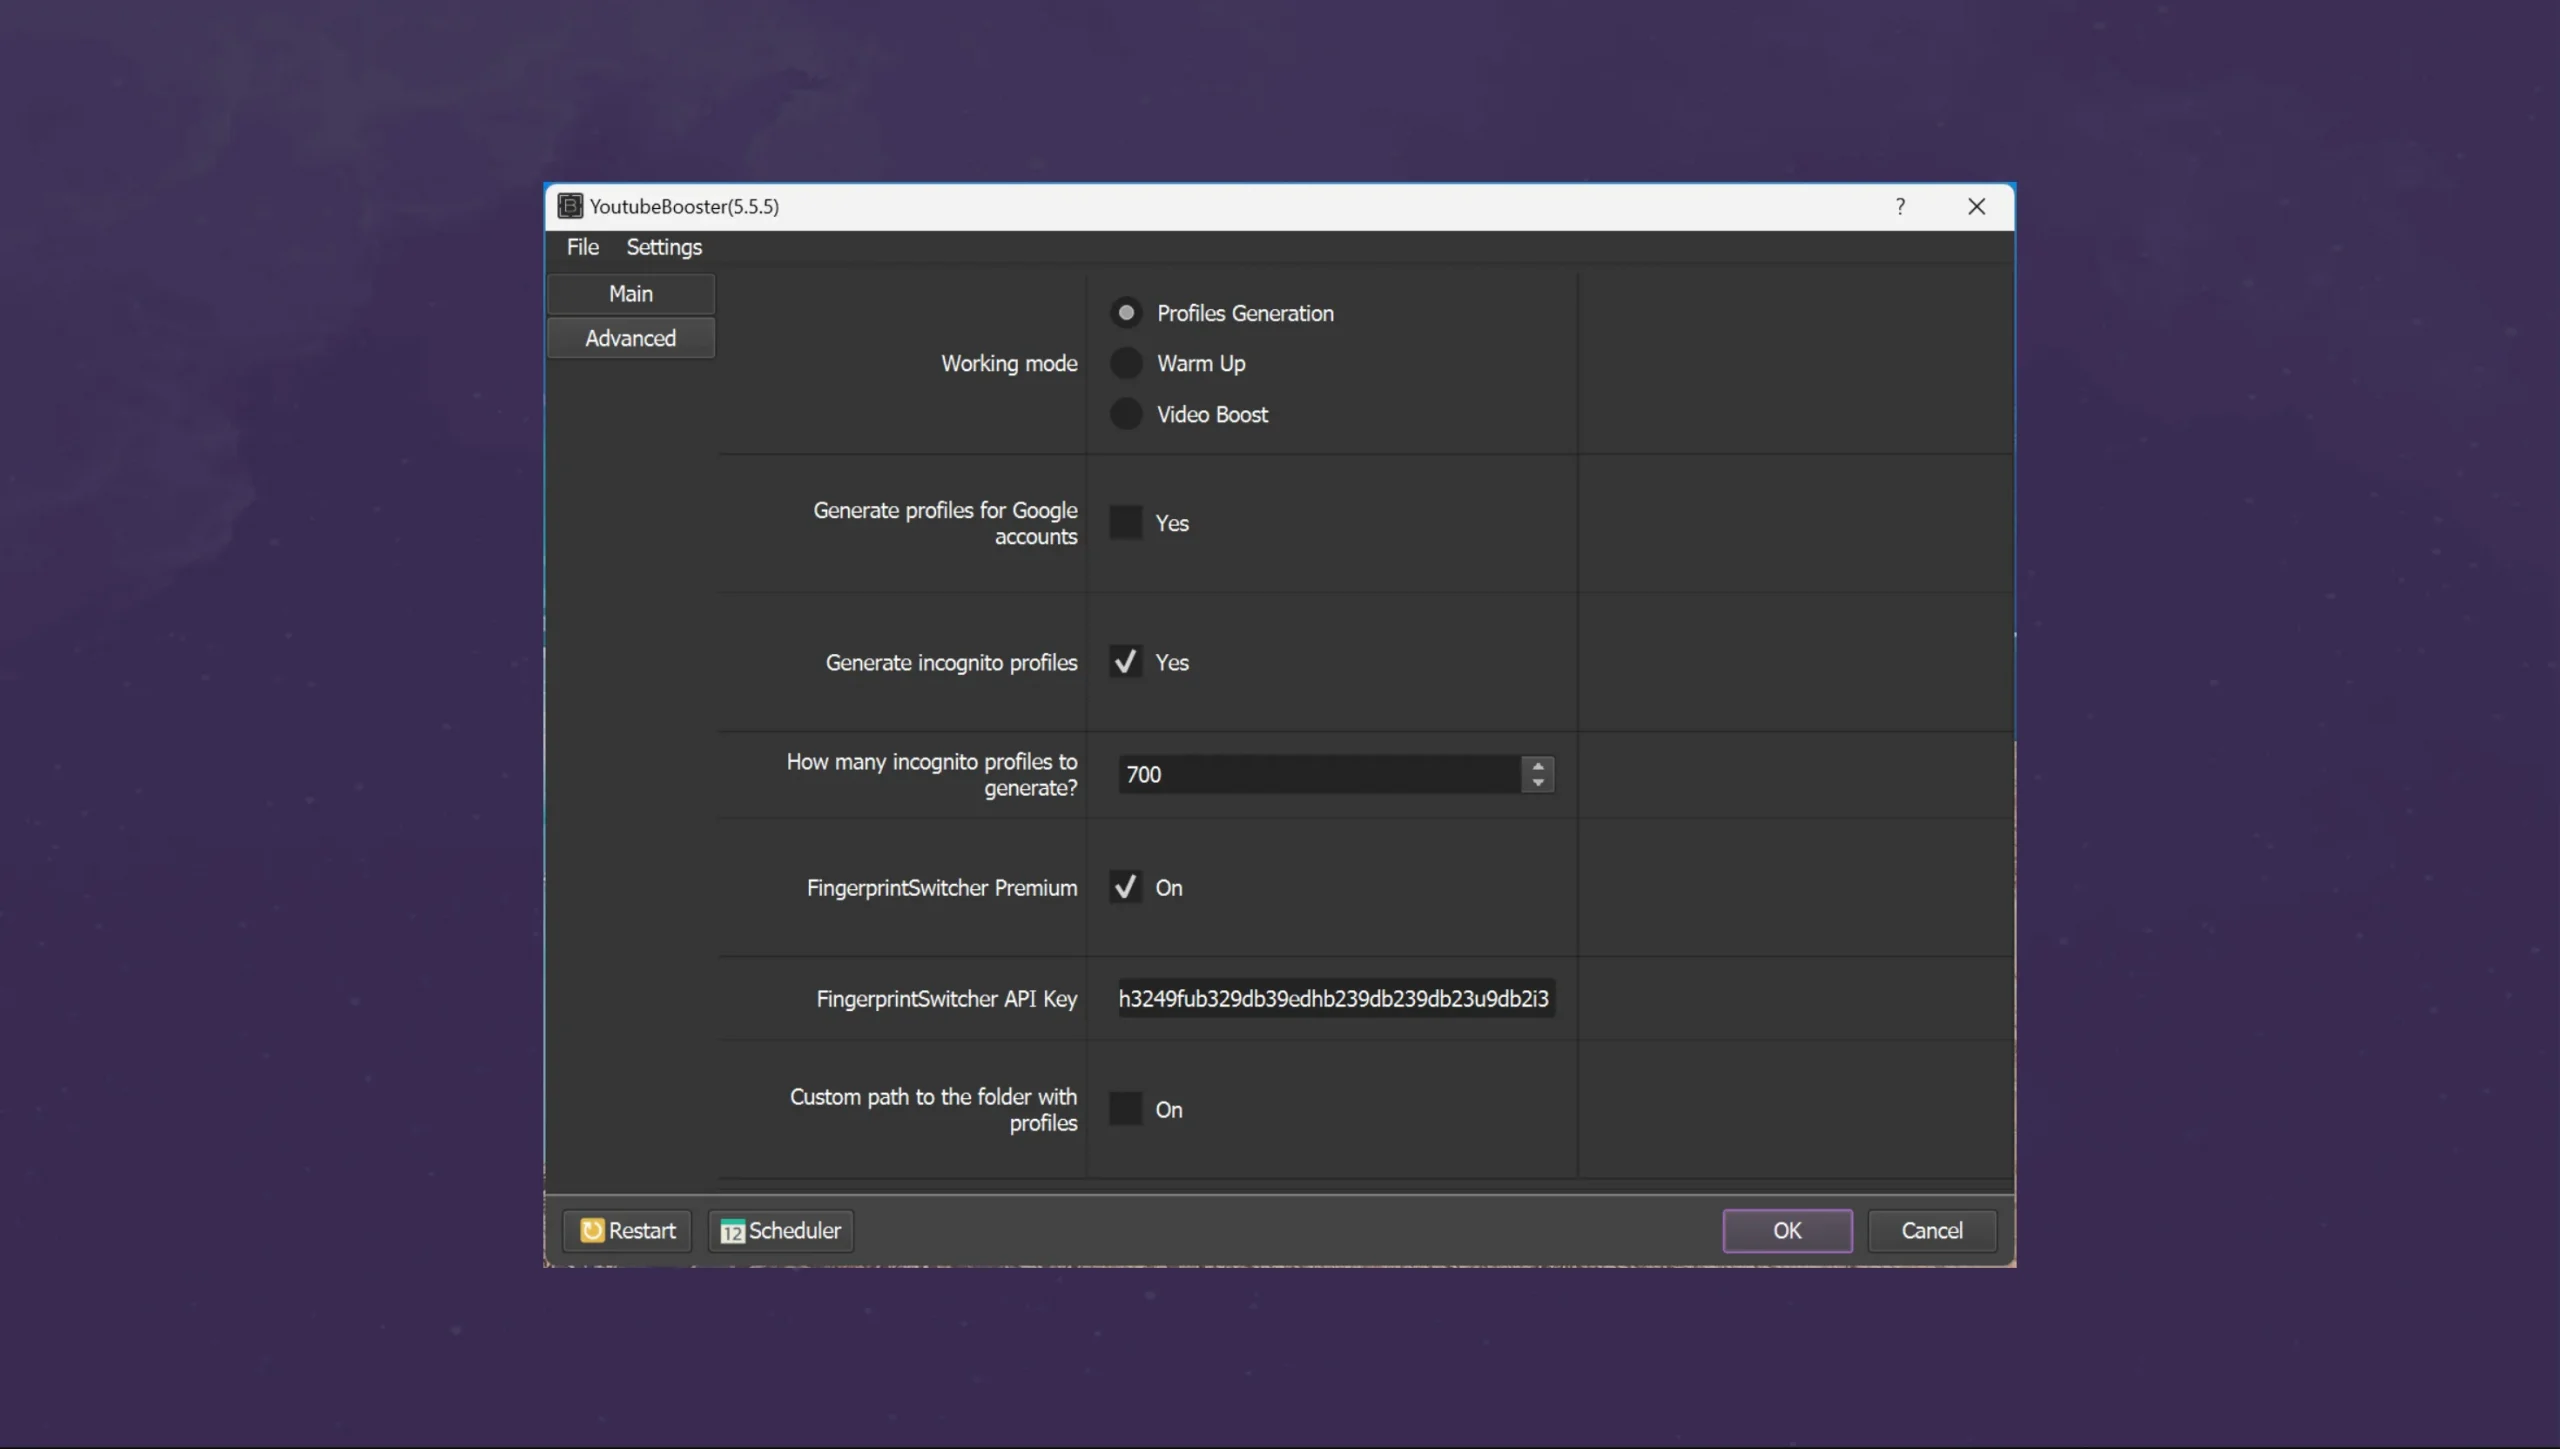Click the FingerprintSwitcher API Key field
Screen dimensions: 2560x1449
tap(1336, 998)
